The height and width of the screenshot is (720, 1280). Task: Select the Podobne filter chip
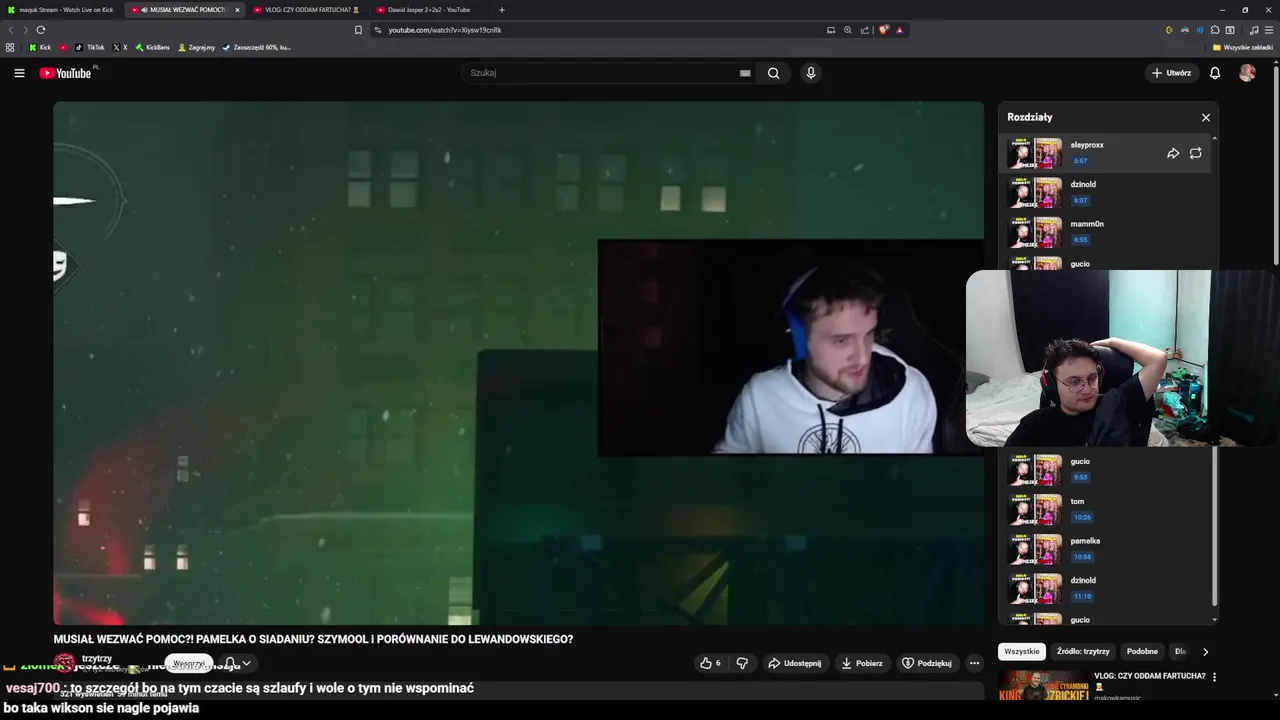pos(1142,651)
